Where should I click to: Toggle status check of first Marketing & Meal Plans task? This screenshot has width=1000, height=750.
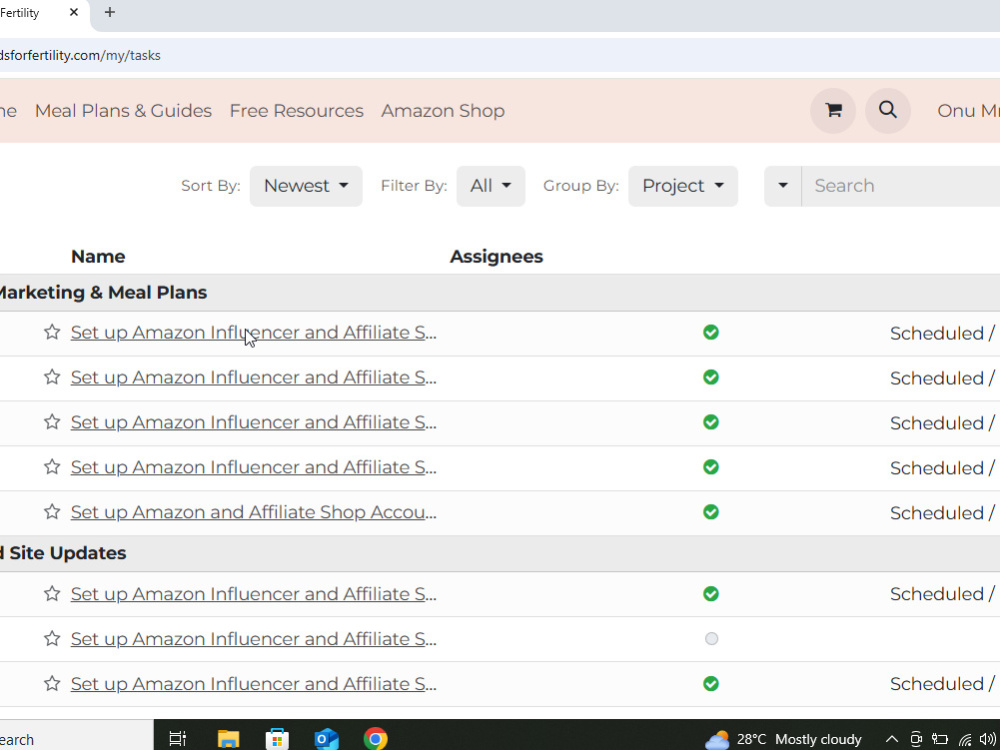(x=710, y=332)
